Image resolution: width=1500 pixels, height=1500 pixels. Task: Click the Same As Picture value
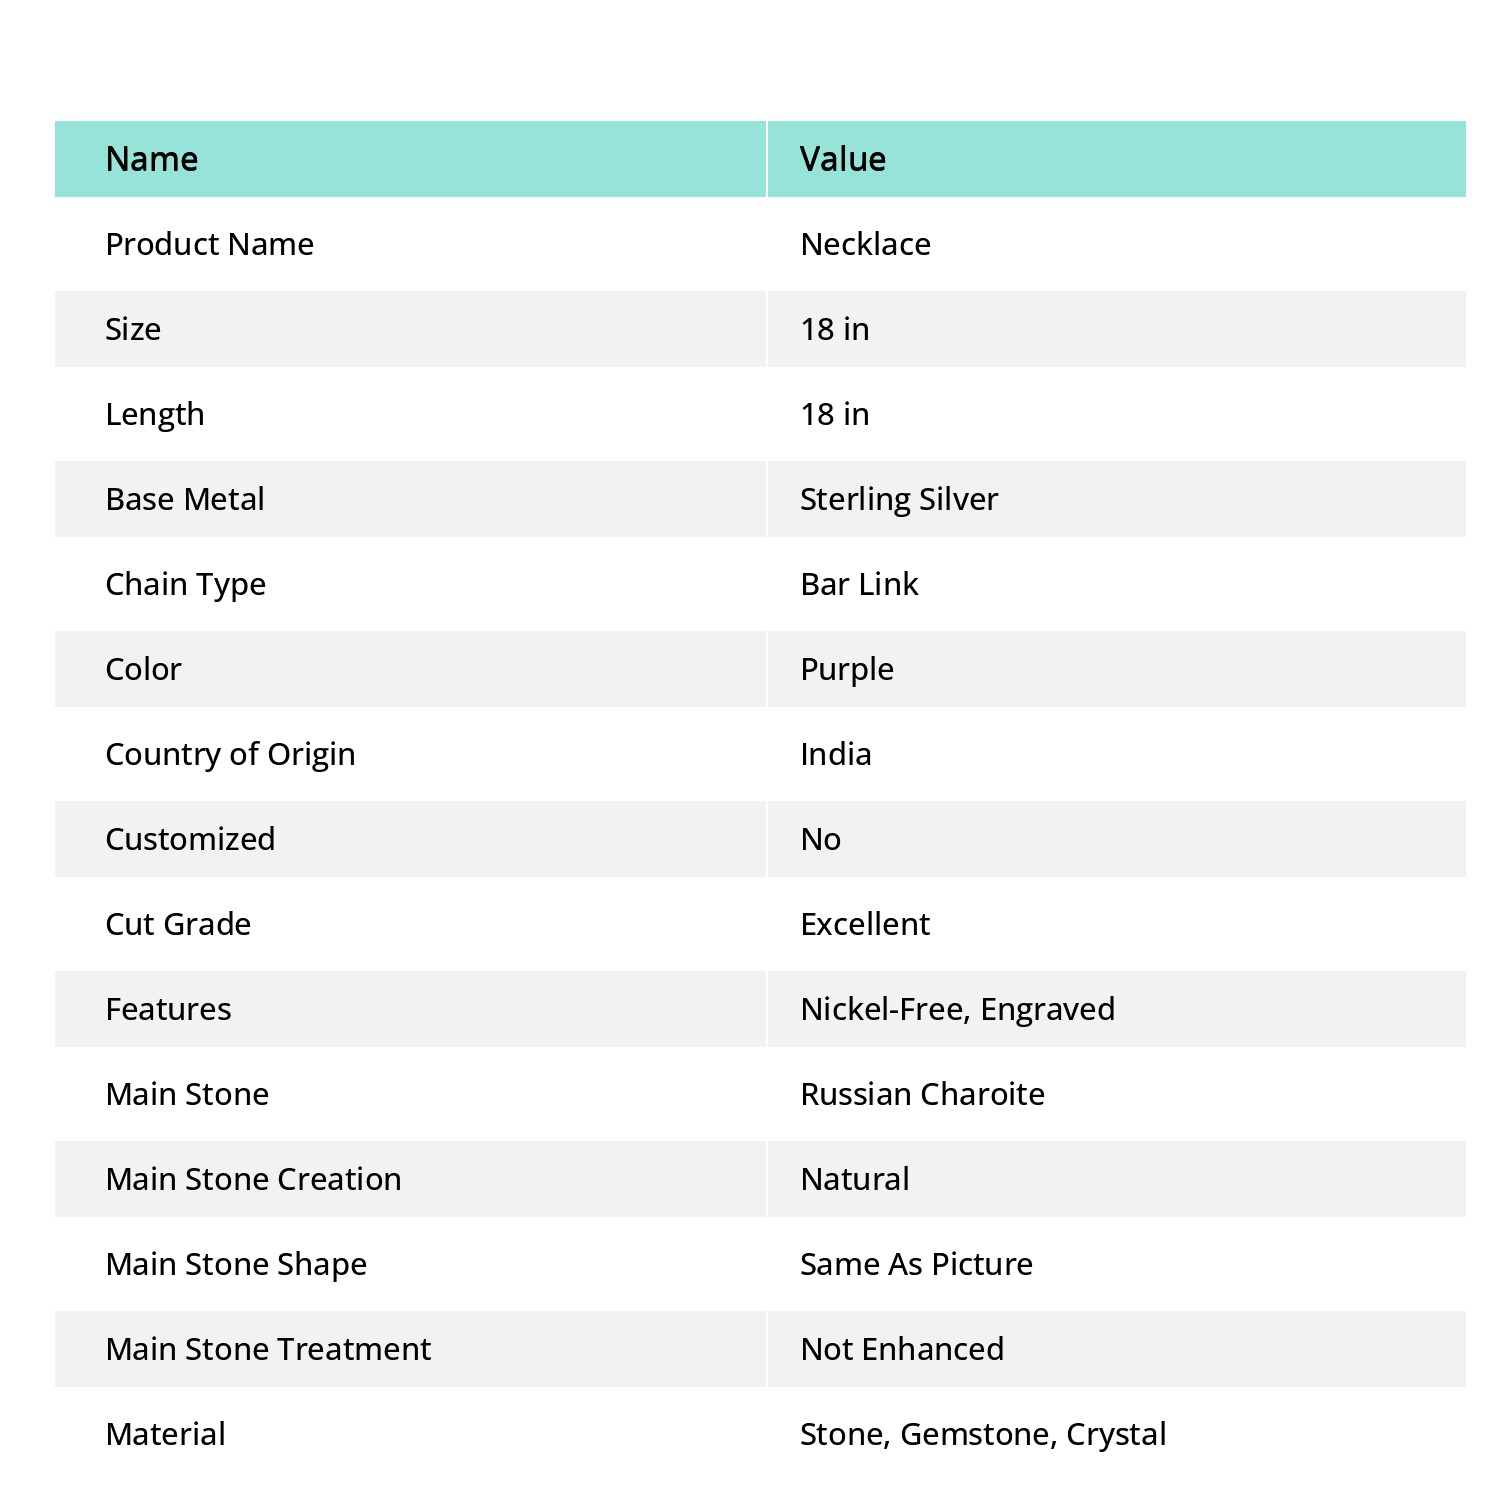[x=917, y=1264]
